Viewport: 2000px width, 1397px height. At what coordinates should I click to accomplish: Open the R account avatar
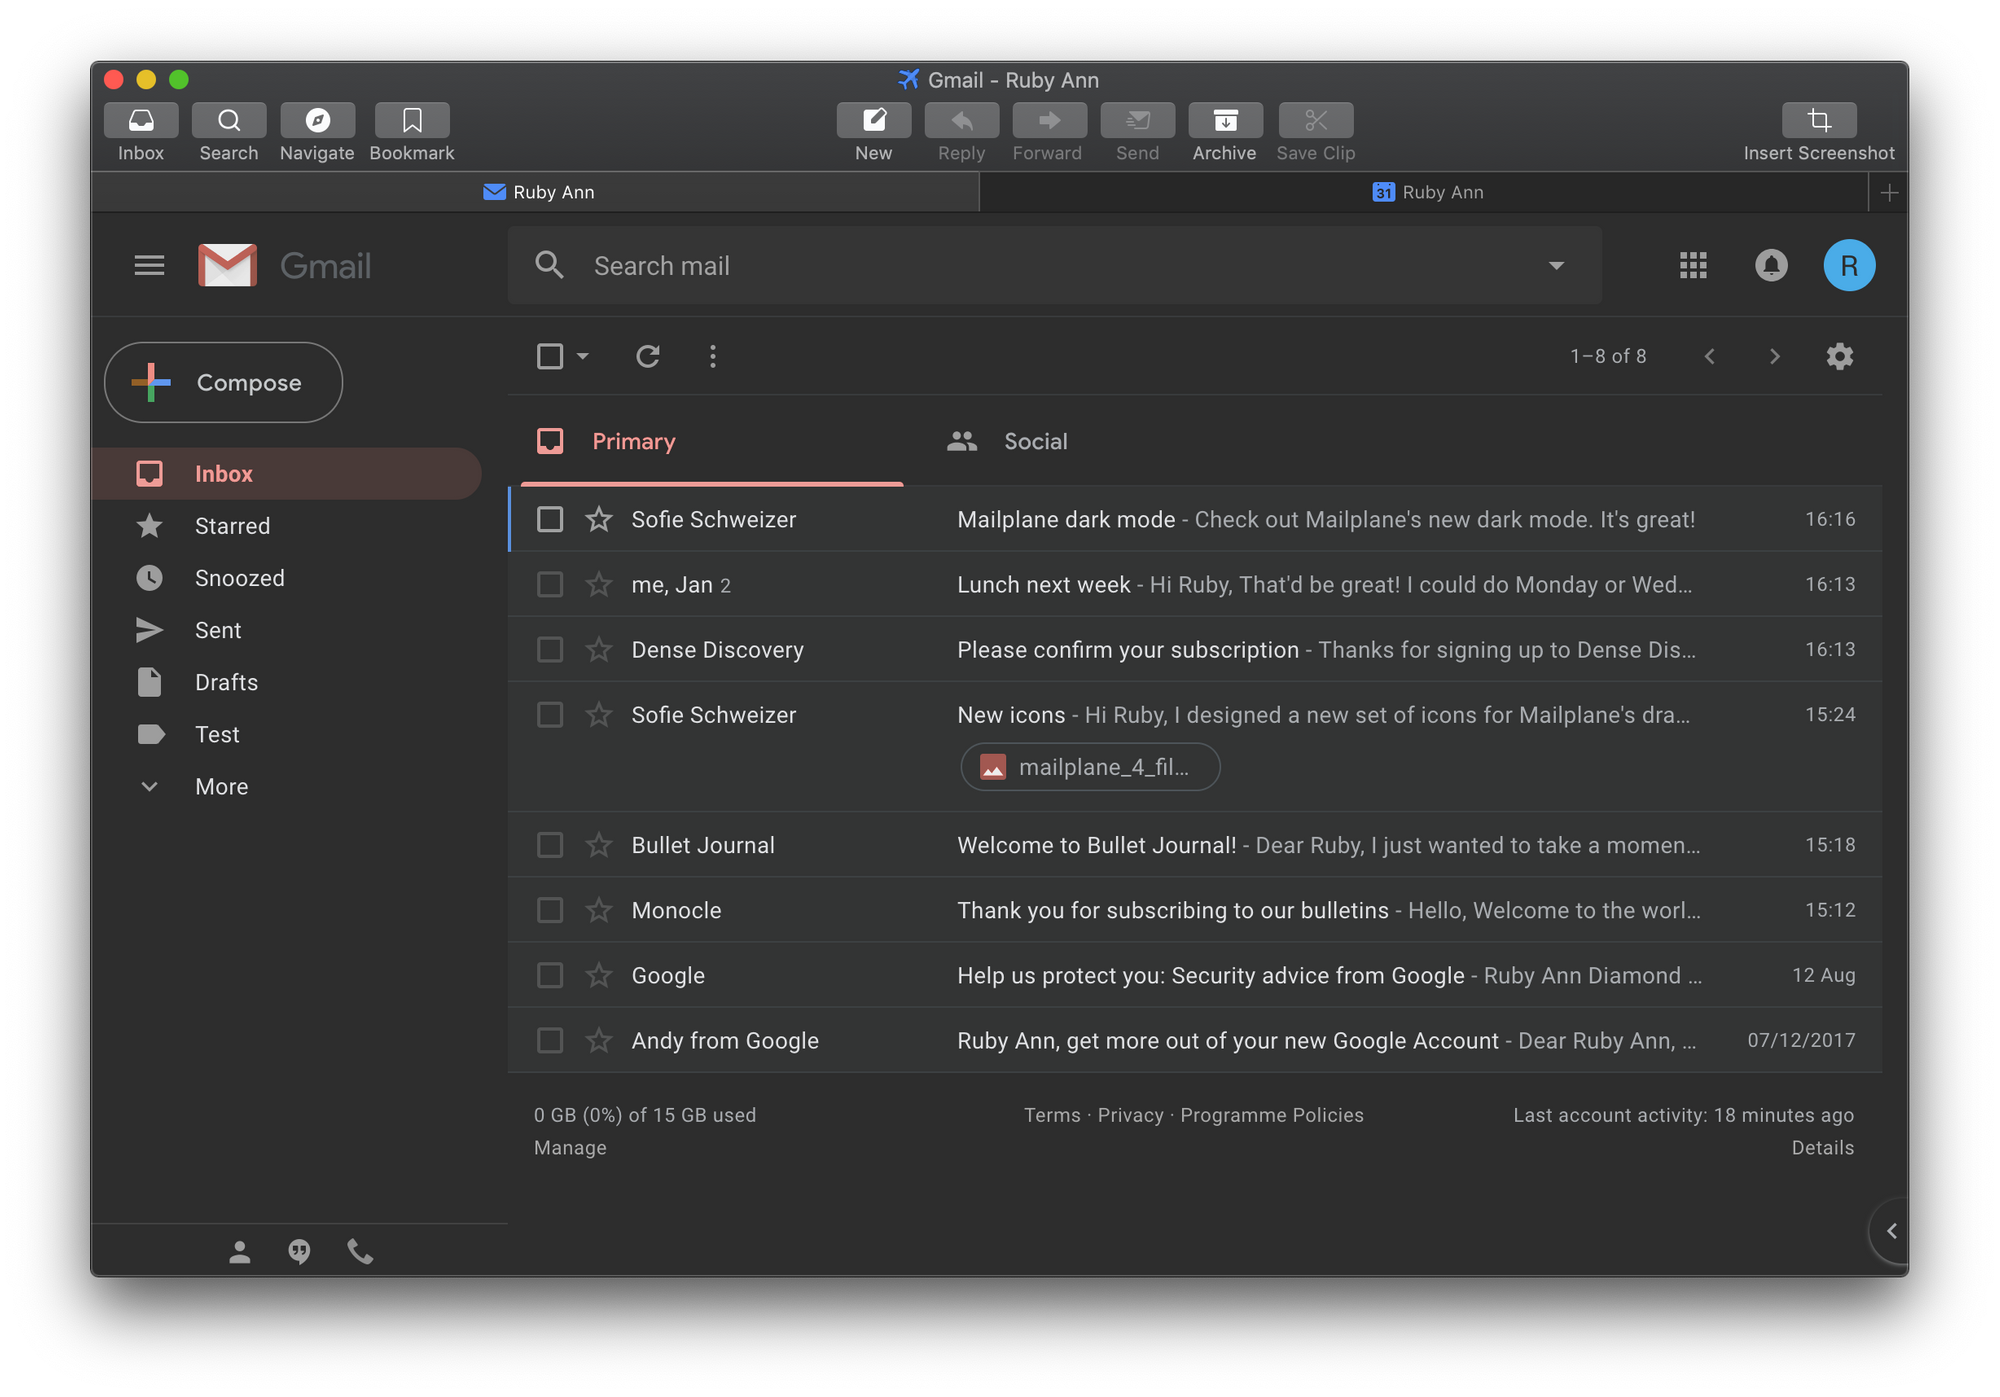click(x=1849, y=265)
